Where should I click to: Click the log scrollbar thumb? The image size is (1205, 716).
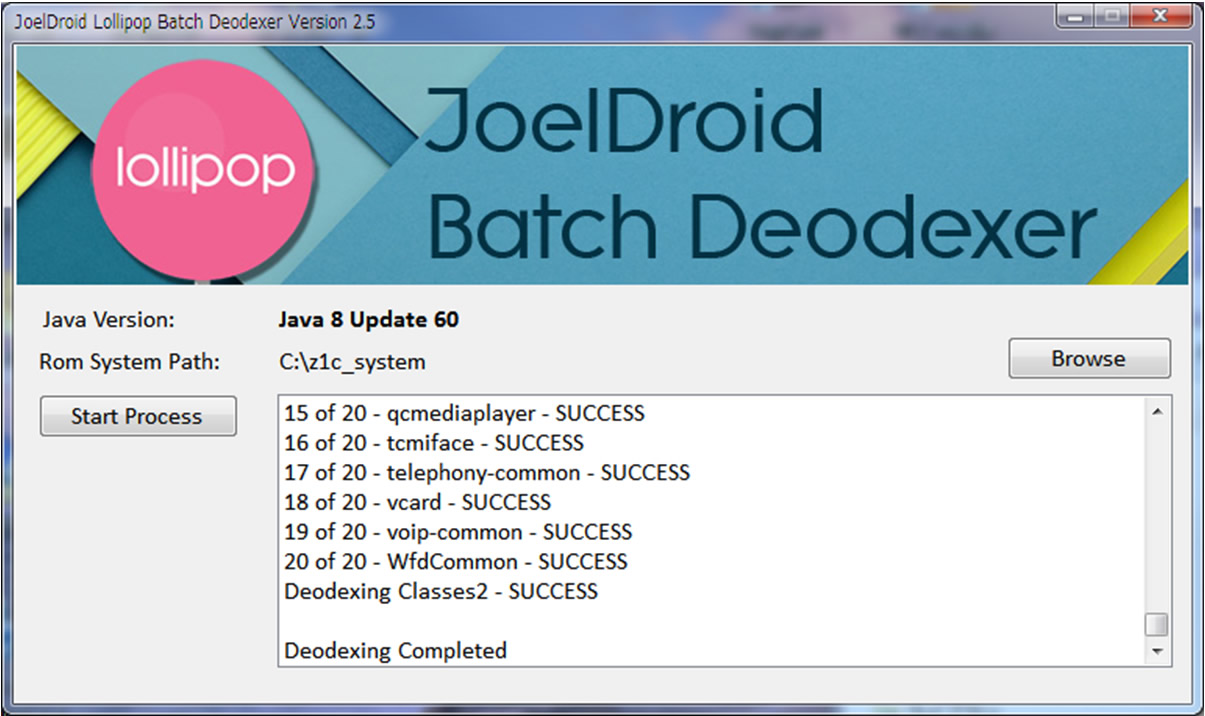click(x=1157, y=624)
